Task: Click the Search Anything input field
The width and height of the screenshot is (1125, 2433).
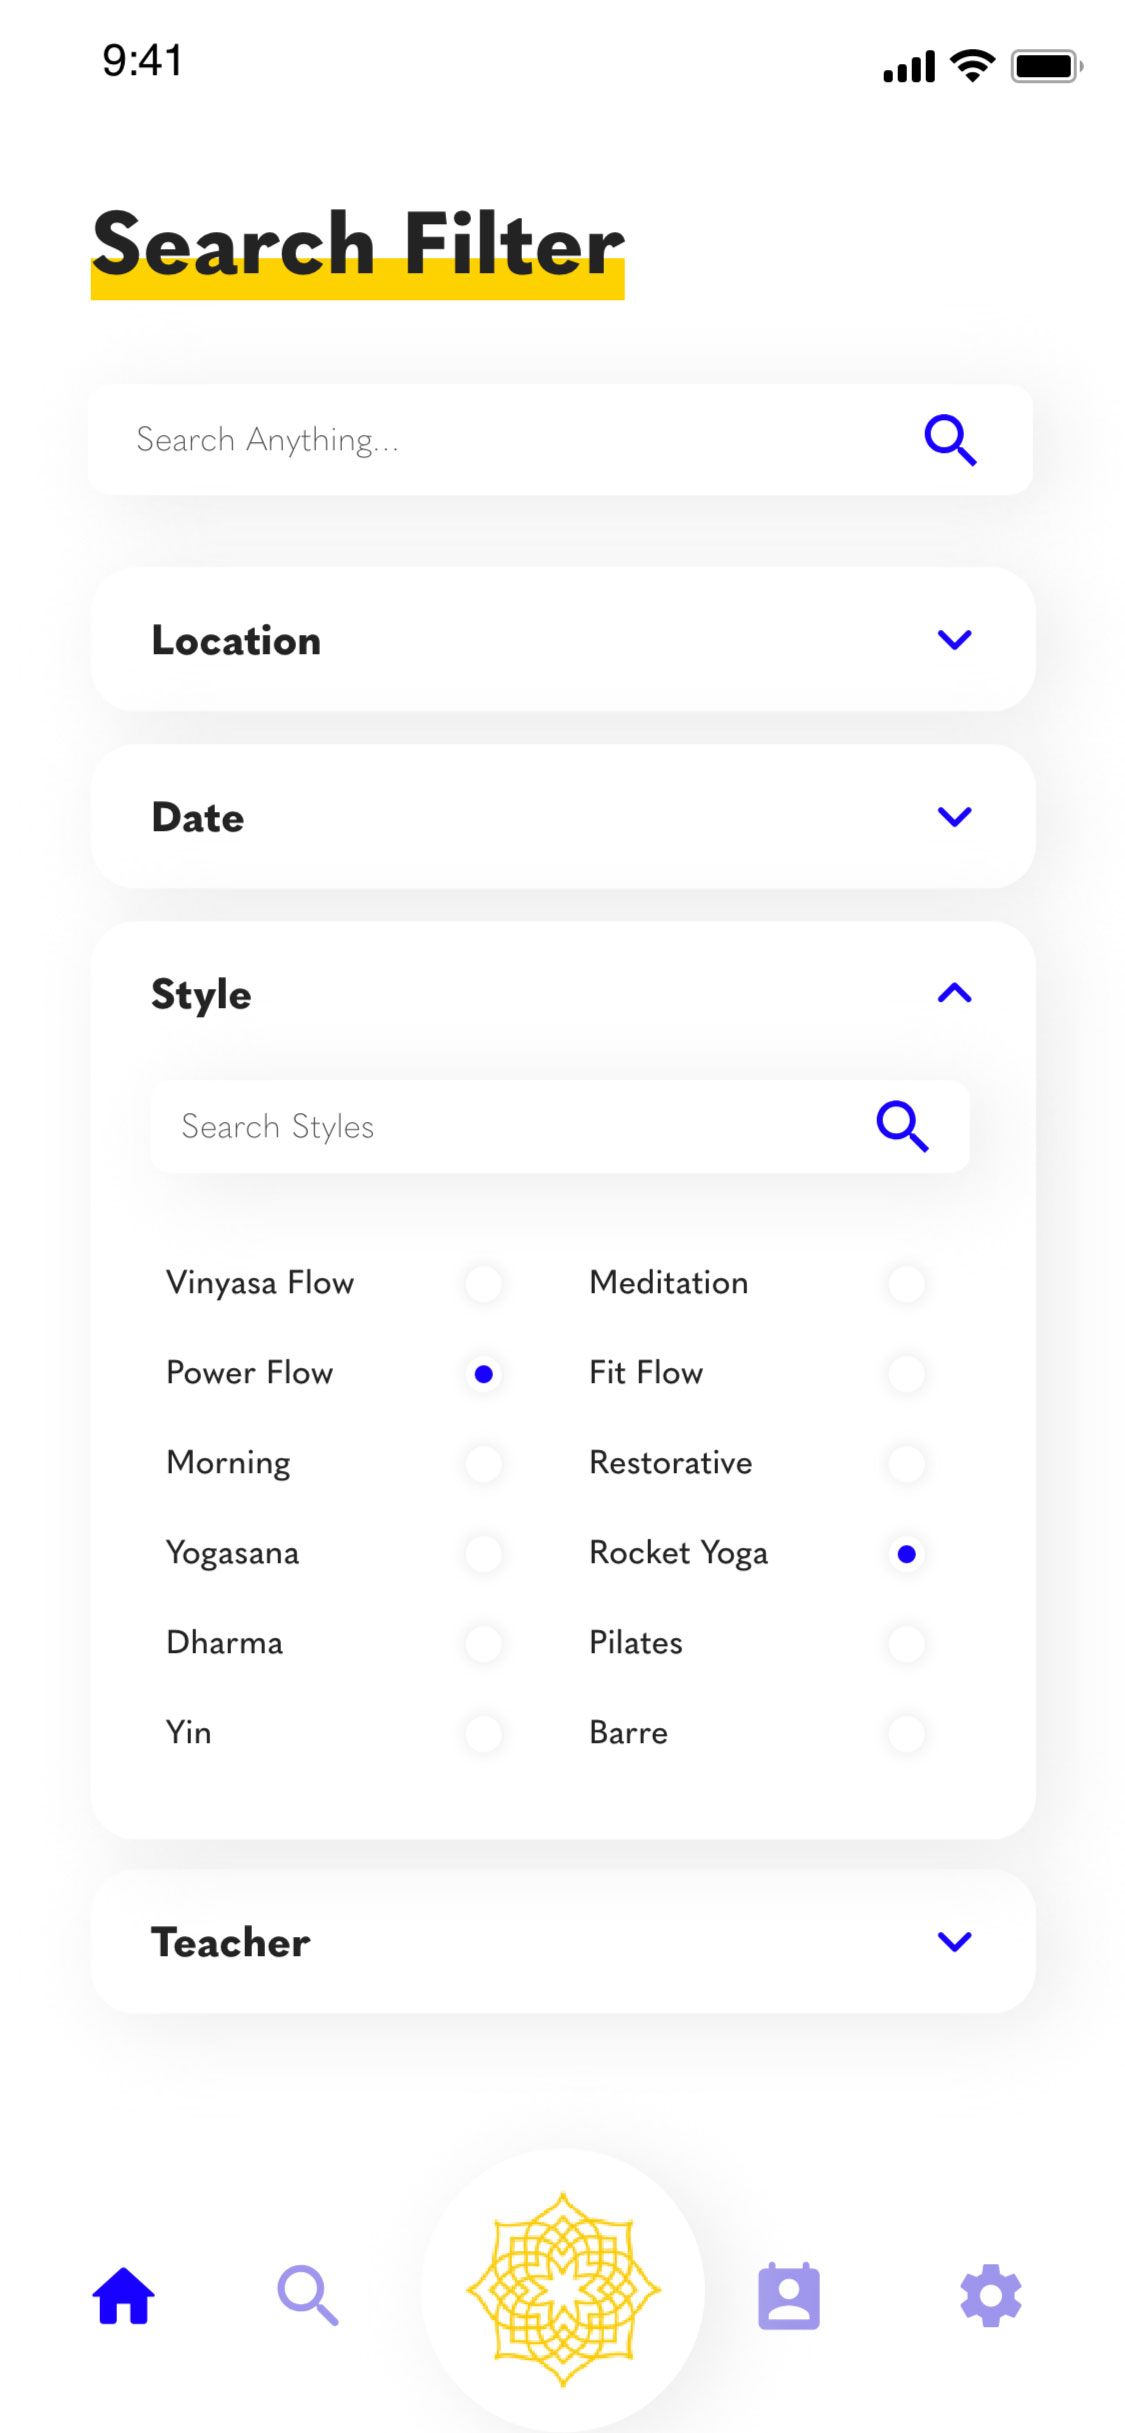Action: [x=500, y=440]
